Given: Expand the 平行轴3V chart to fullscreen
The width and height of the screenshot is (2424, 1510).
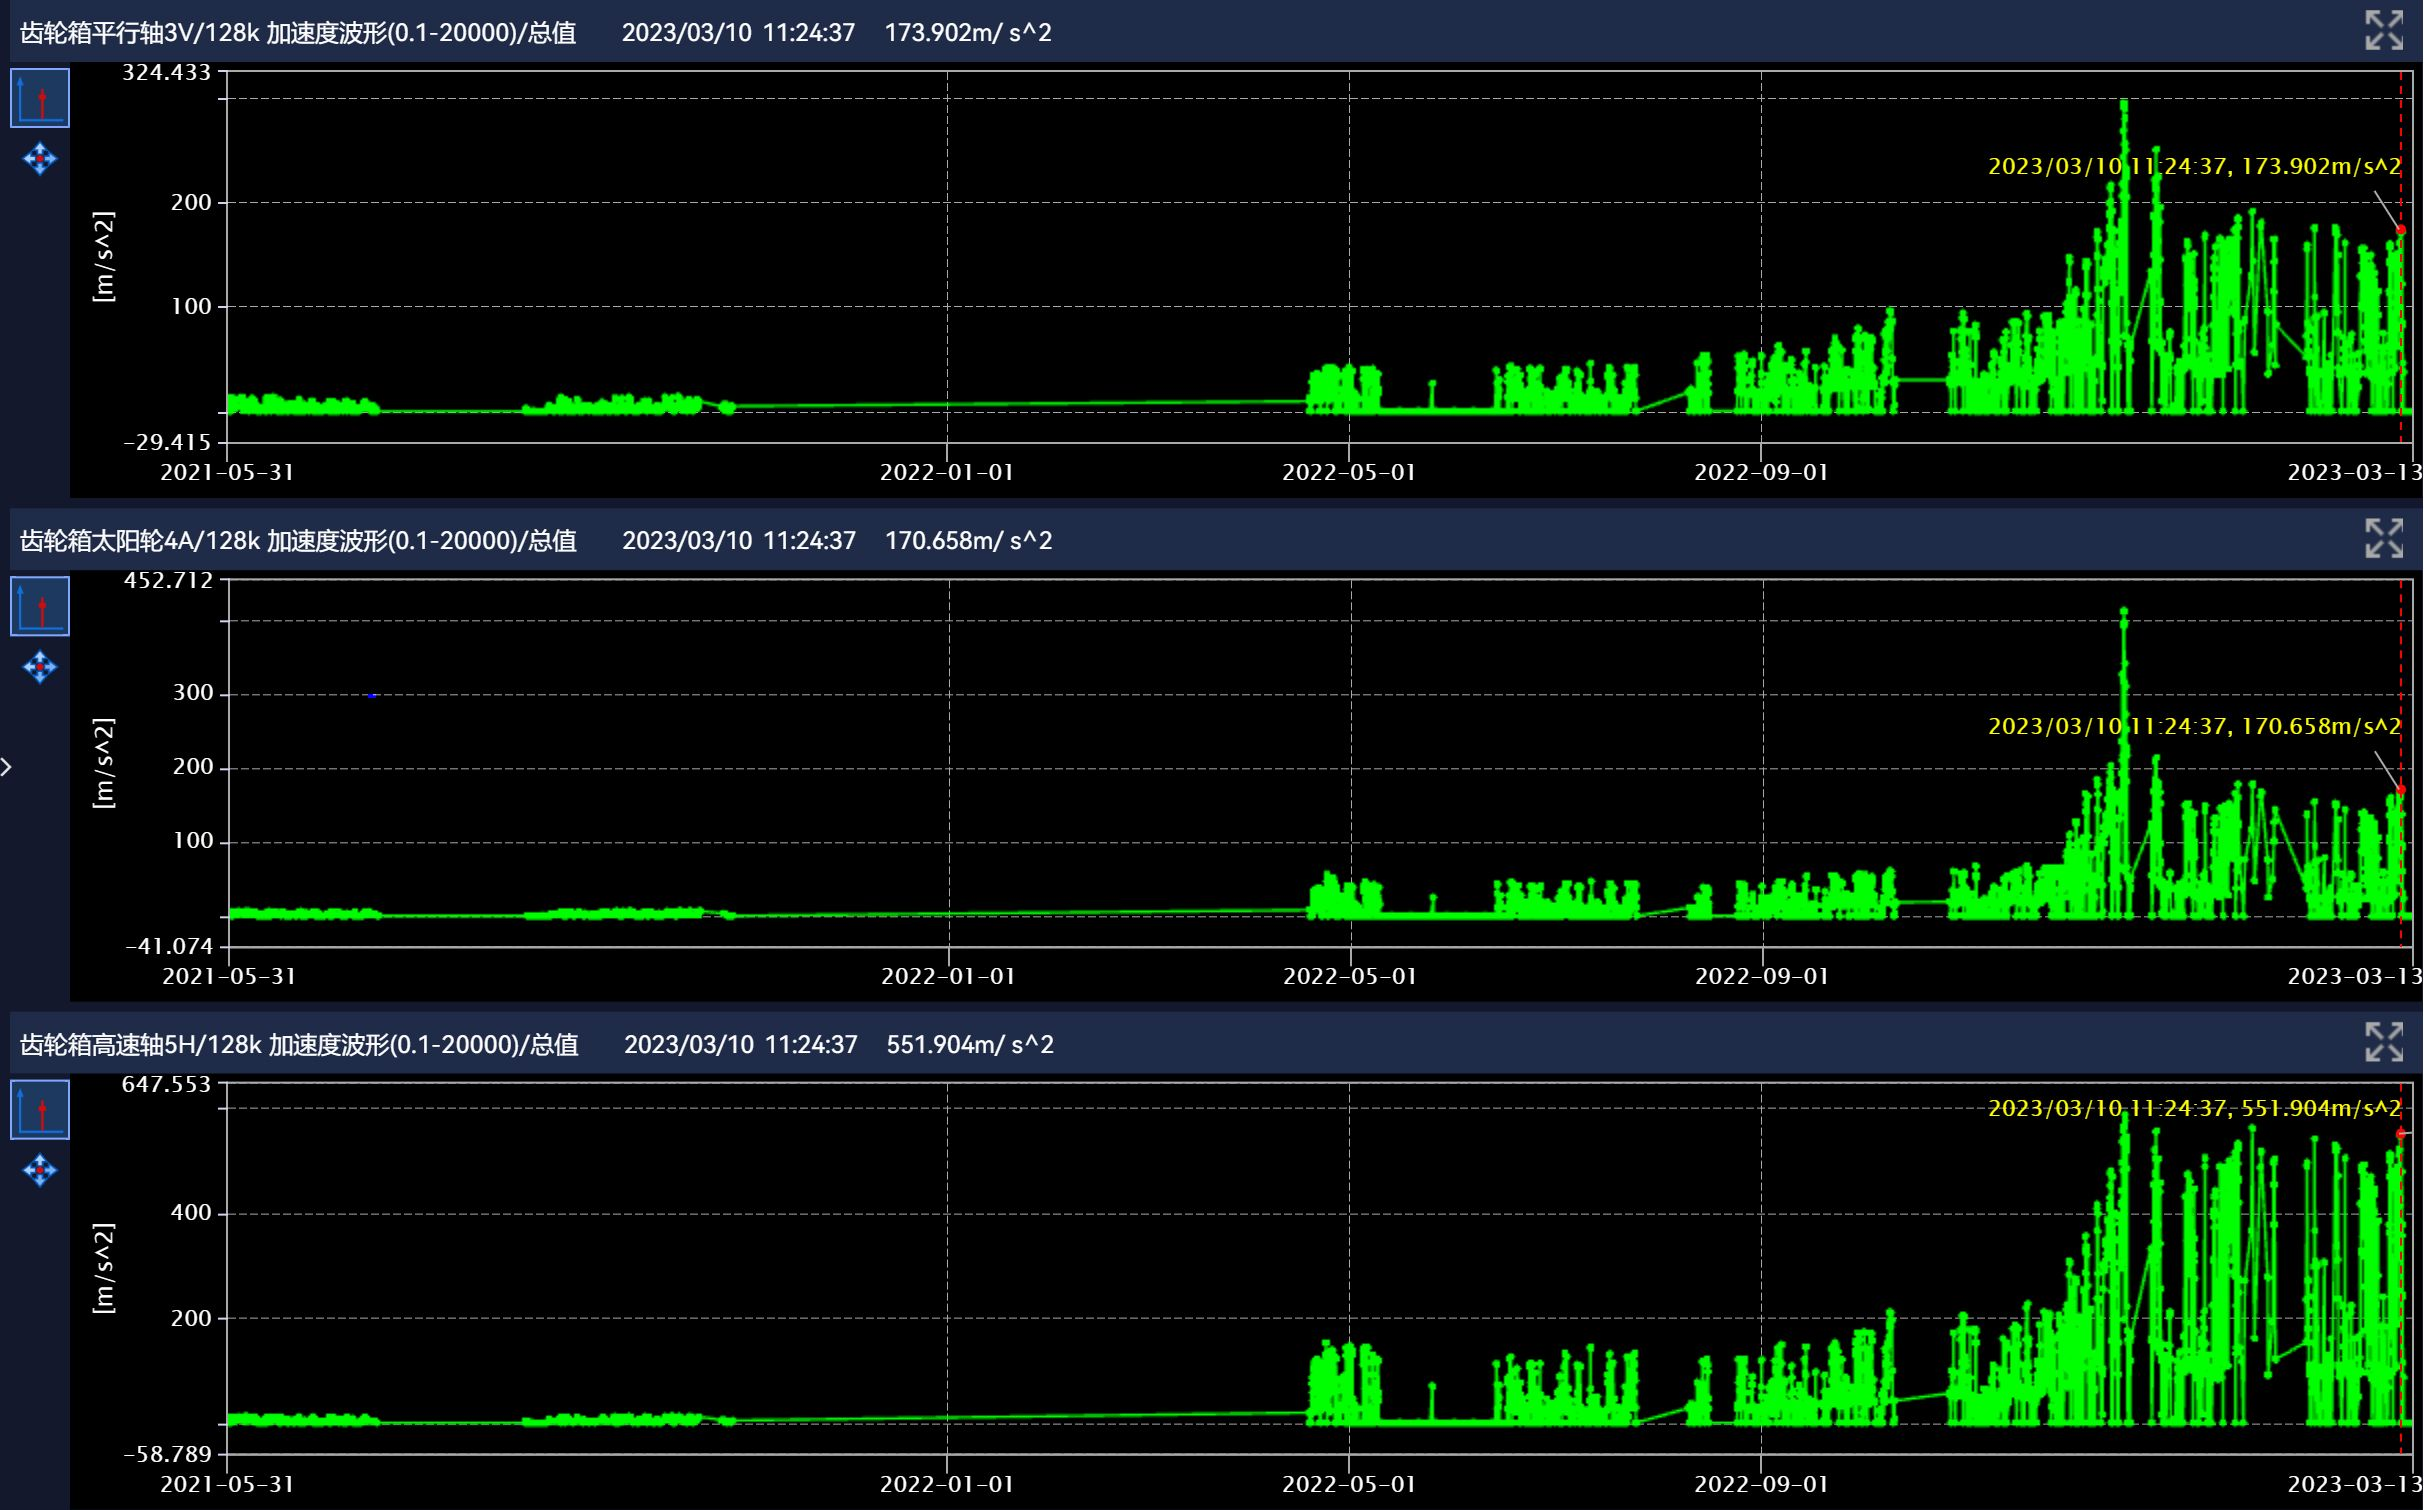Looking at the screenshot, I should [x=2384, y=30].
